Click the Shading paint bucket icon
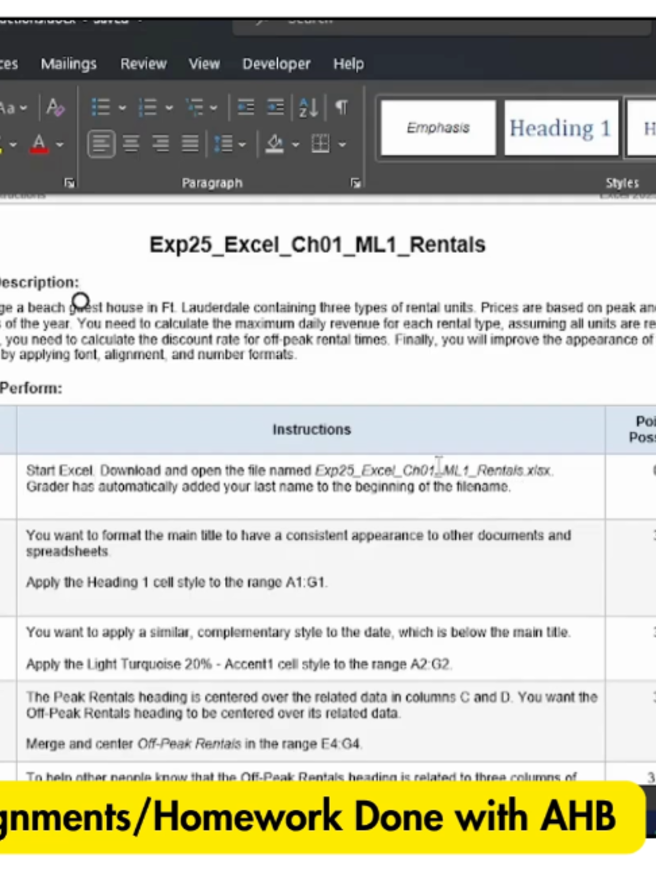This screenshot has height=874, width=656. [x=274, y=144]
